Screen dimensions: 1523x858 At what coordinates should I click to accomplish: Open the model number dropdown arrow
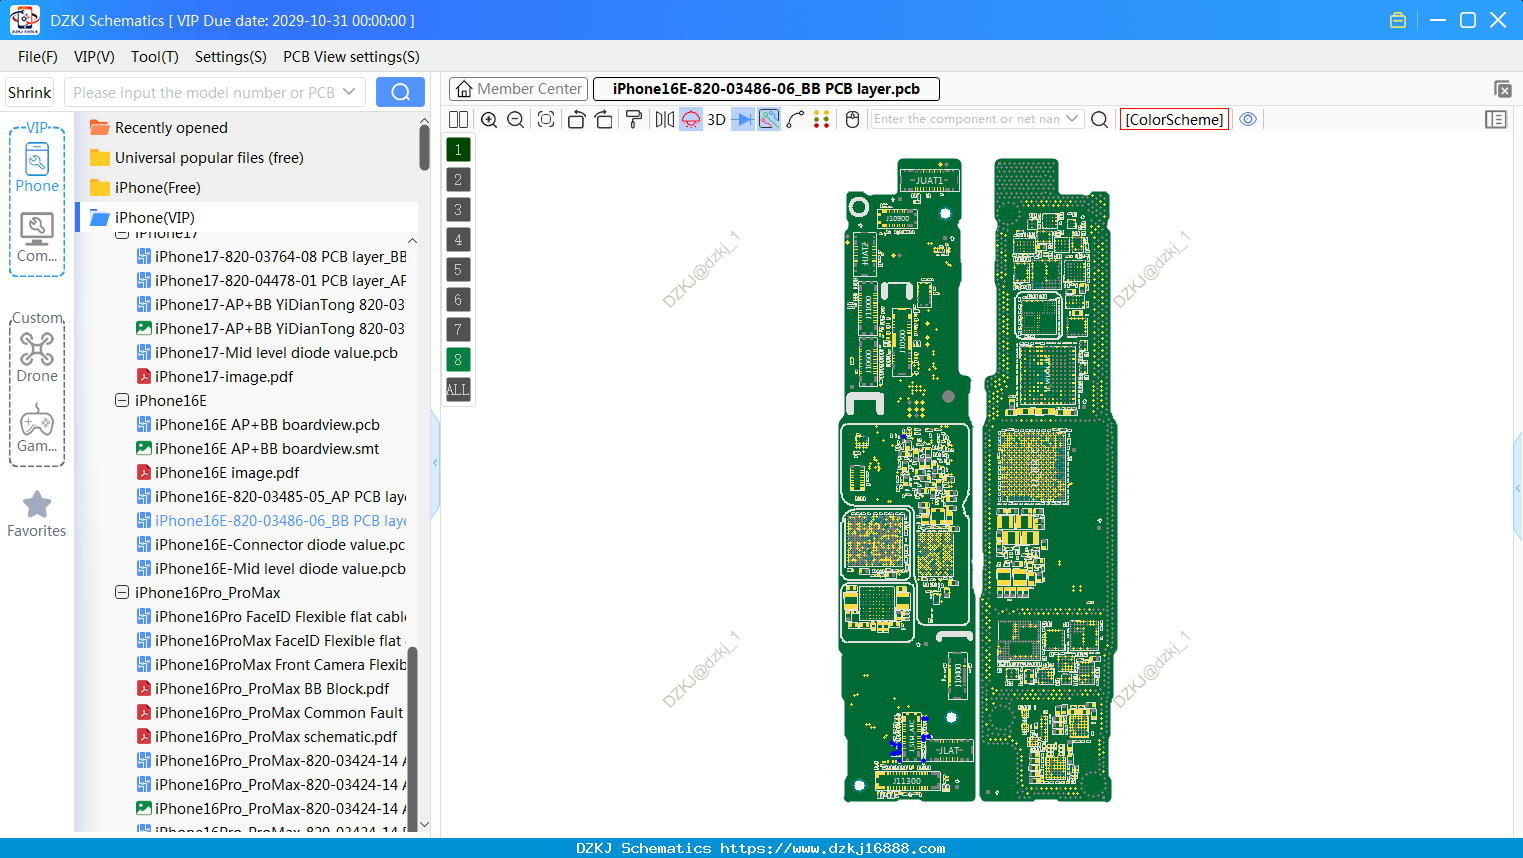(349, 92)
